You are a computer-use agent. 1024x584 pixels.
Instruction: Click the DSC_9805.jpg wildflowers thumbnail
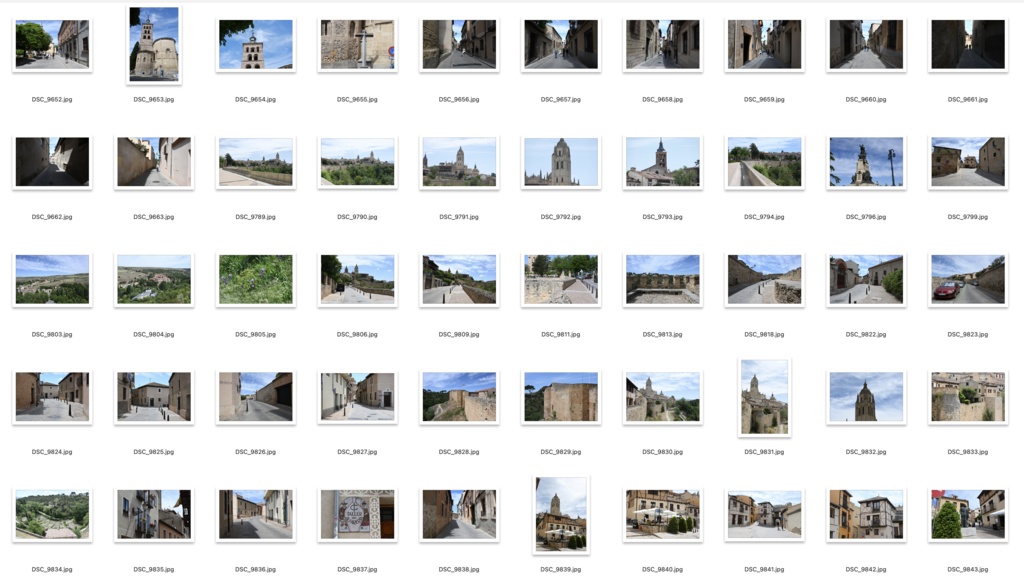pos(255,280)
